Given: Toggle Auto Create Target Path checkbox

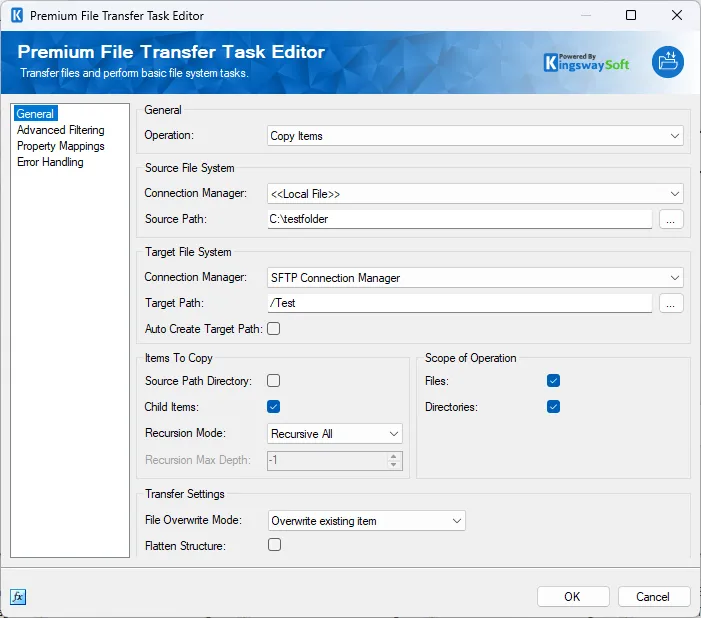Looking at the screenshot, I should click(274, 329).
